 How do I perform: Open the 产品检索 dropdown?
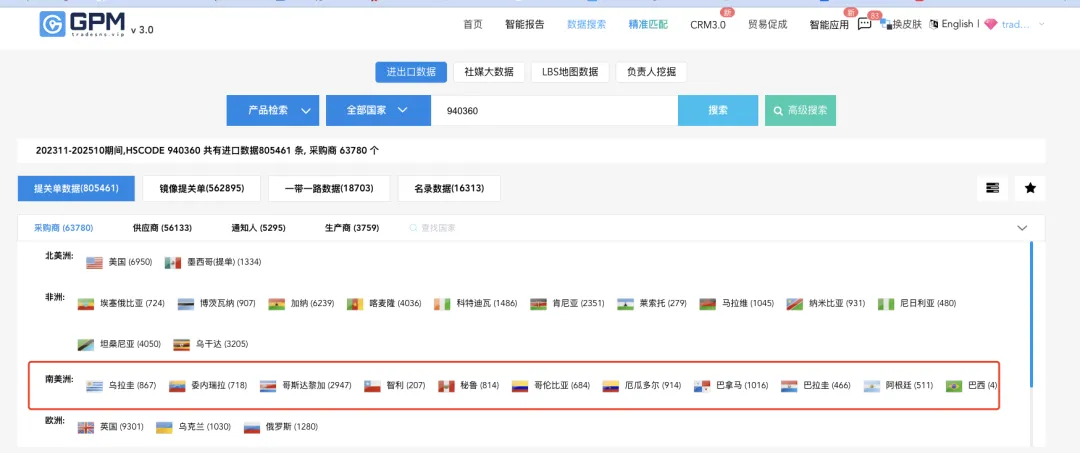coord(272,110)
